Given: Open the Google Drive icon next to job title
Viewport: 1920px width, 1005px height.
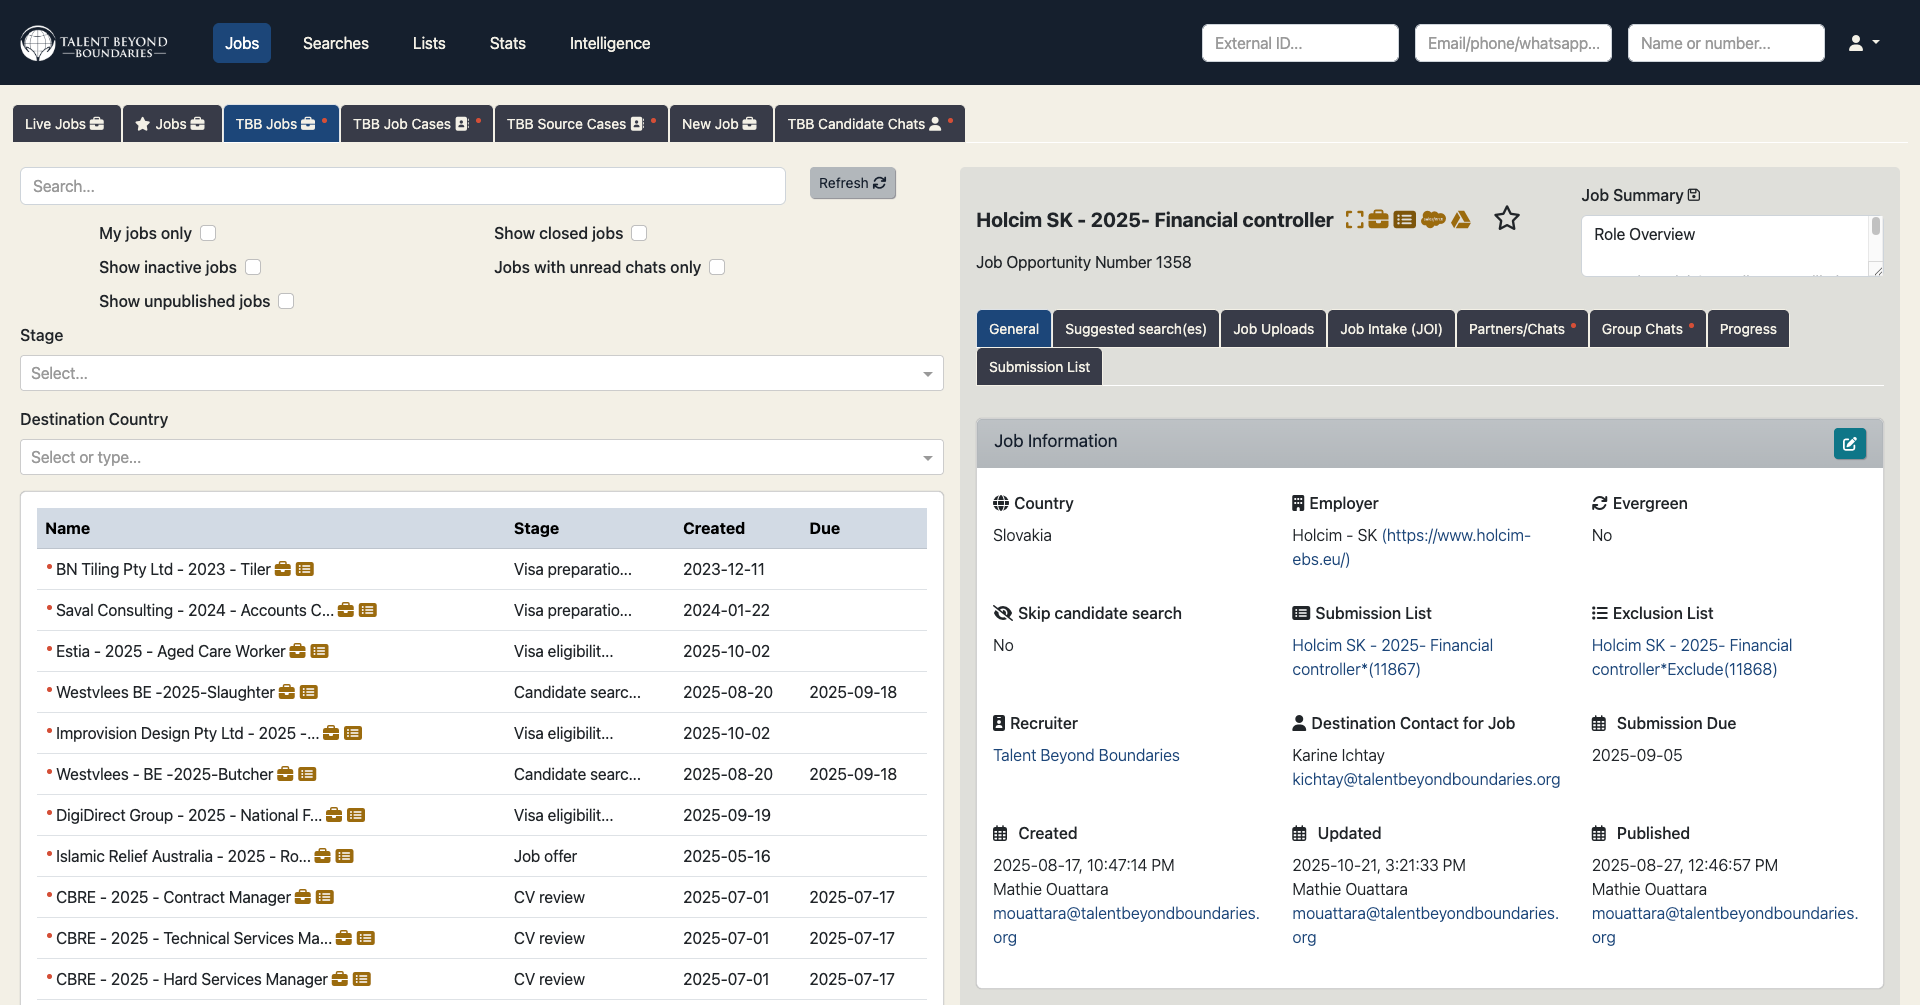Looking at the screenshot, I should coord(1461,219).
